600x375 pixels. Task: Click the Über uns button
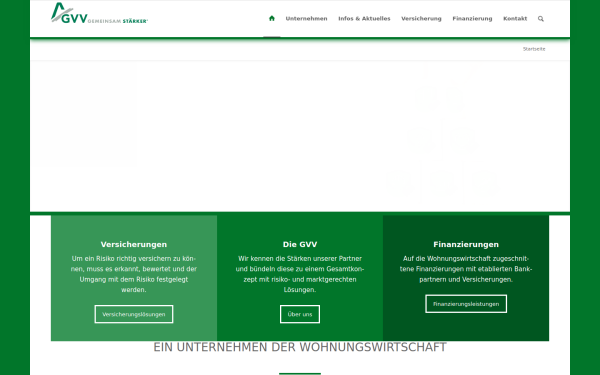300,314
